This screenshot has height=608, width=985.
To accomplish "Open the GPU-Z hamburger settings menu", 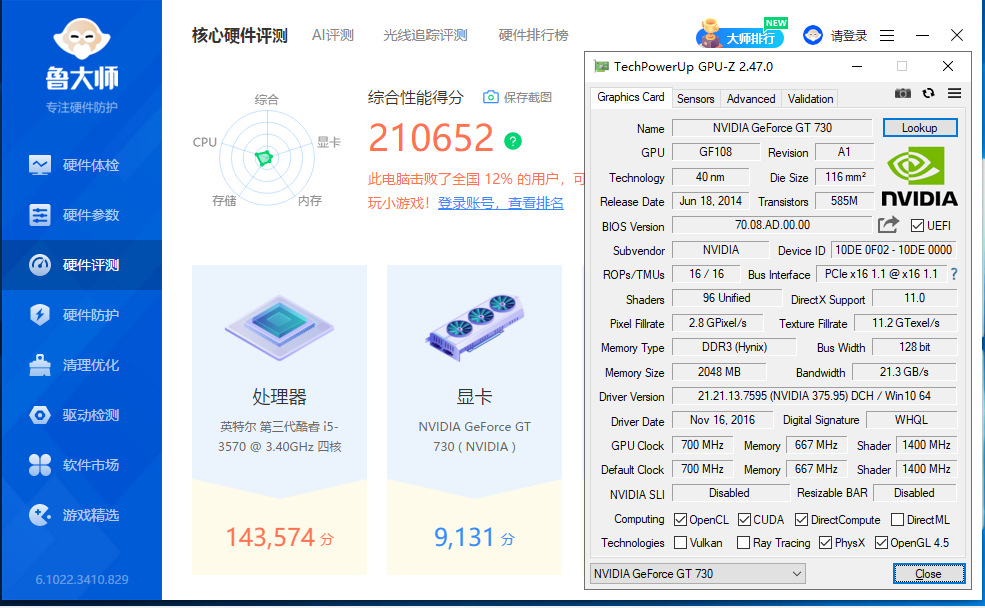I will tap(953, 93).
